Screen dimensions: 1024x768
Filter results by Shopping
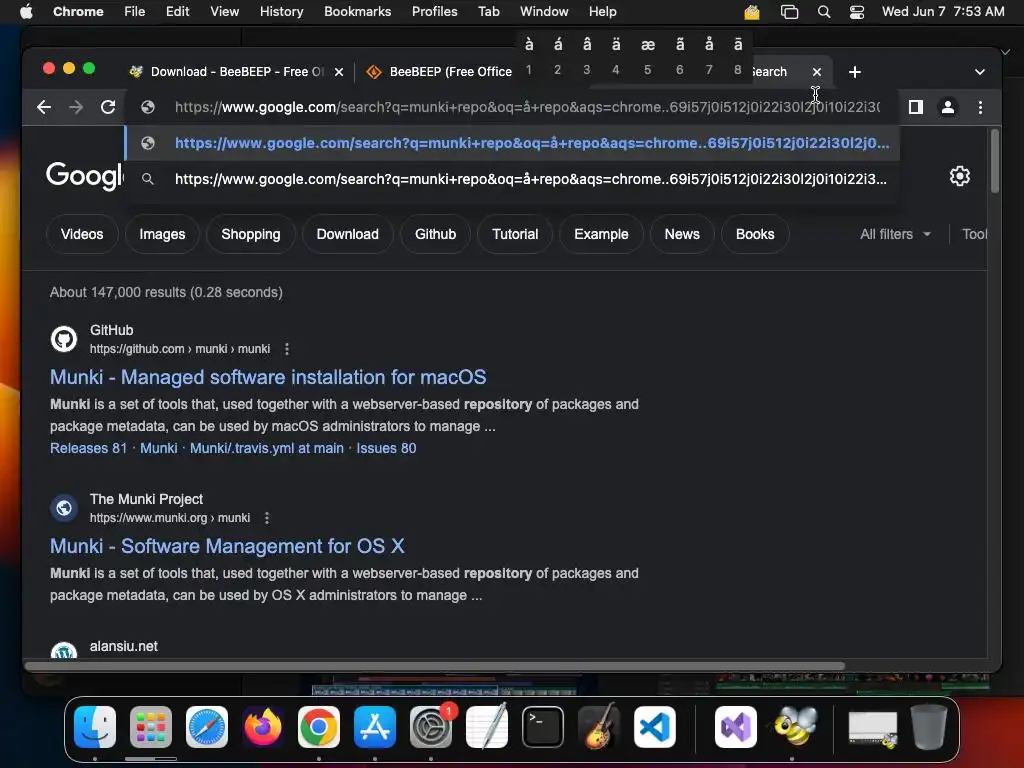click(x=251, y=234)
